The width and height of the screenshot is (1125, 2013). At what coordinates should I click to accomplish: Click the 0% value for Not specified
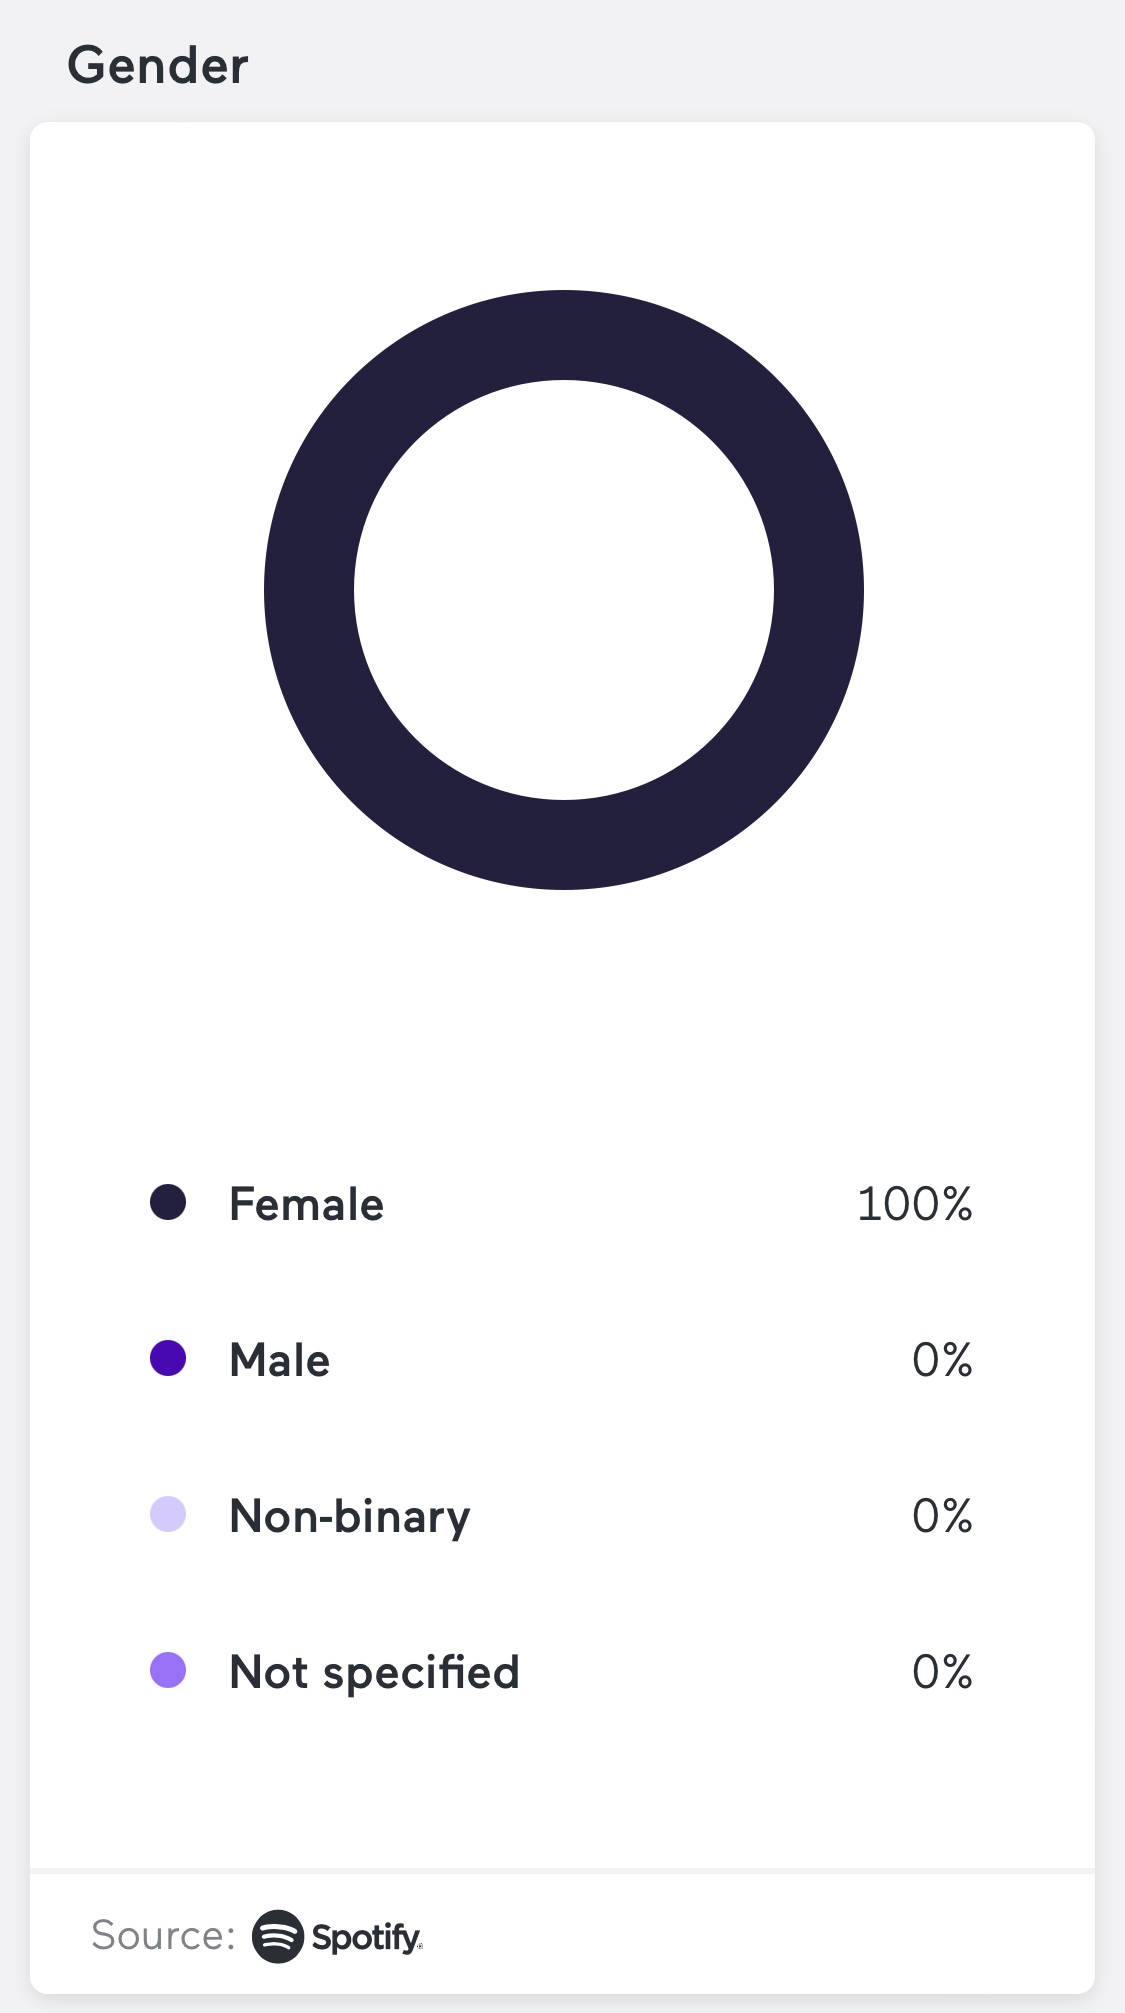coord(942,1672)
